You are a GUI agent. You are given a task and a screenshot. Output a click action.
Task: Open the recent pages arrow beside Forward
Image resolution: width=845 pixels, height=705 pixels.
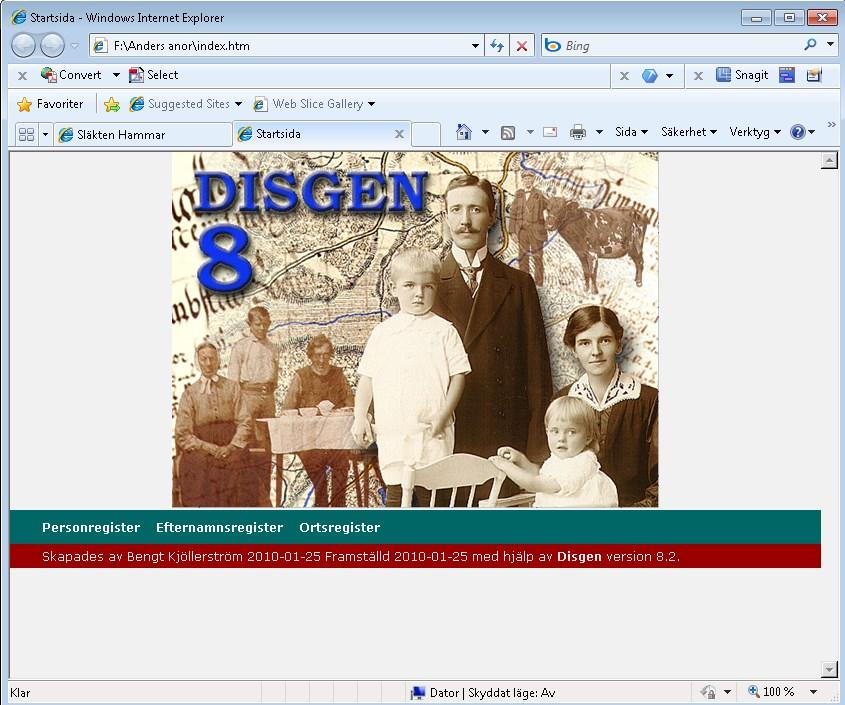(75, 46)
